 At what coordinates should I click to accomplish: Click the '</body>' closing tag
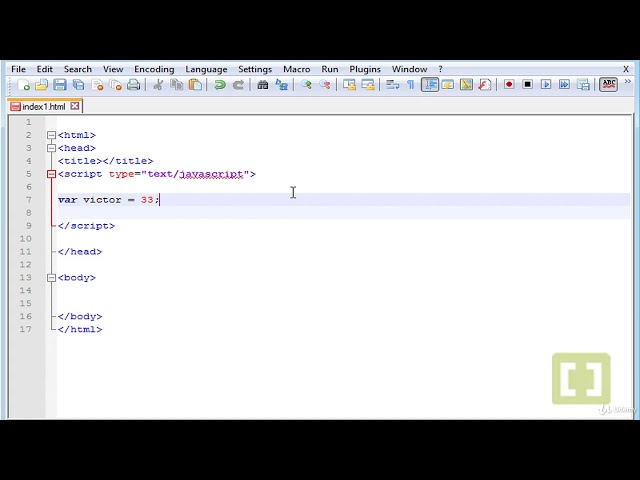click(x=80, y=317)
